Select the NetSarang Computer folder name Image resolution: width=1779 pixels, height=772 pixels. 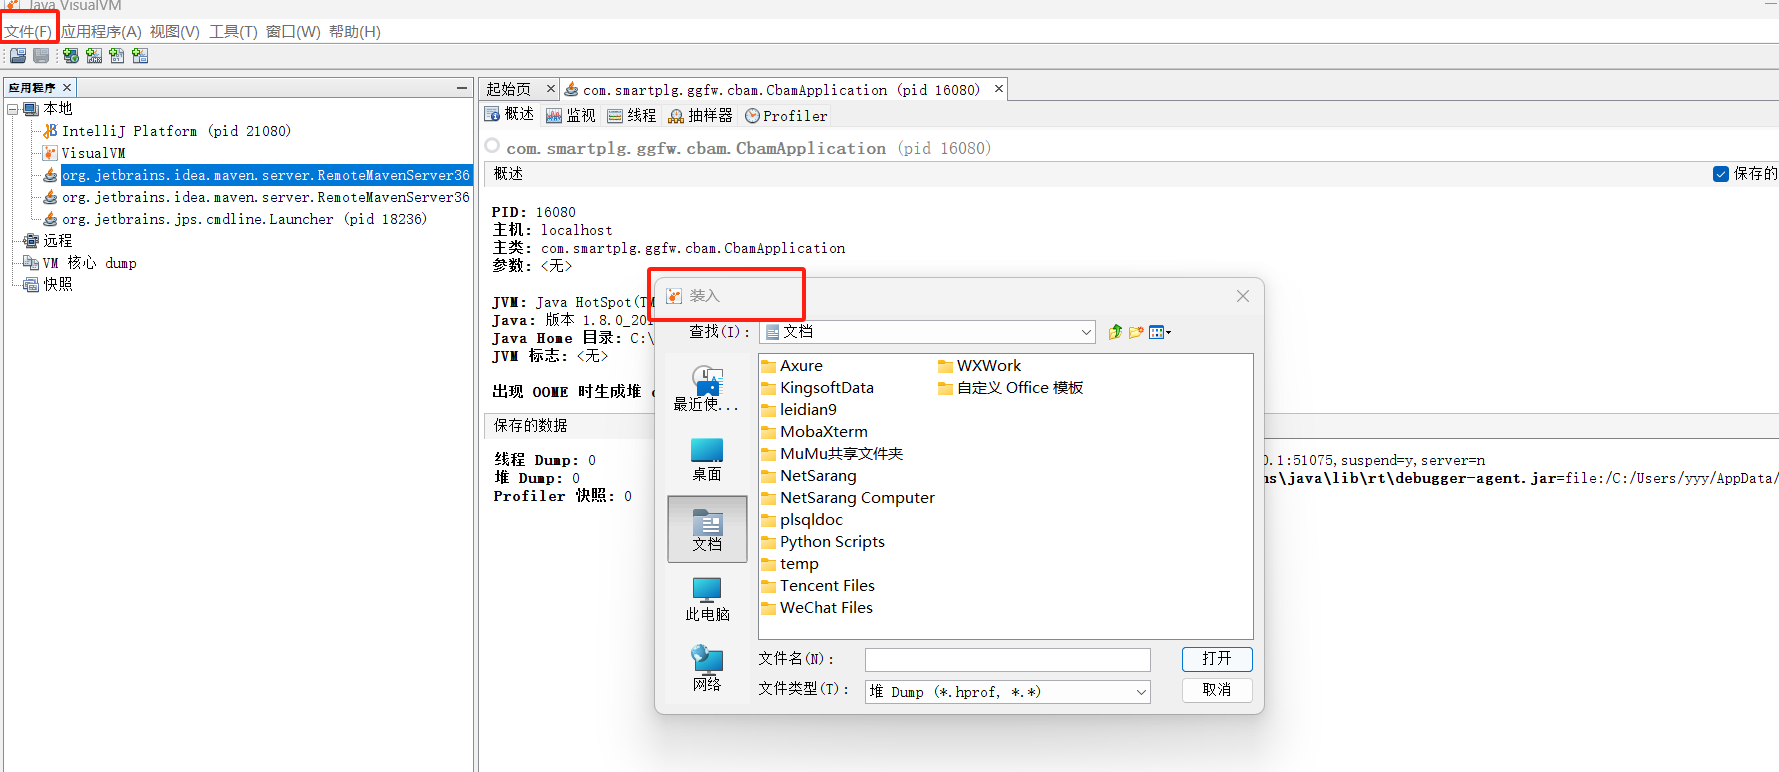click(x=857, y=498)
